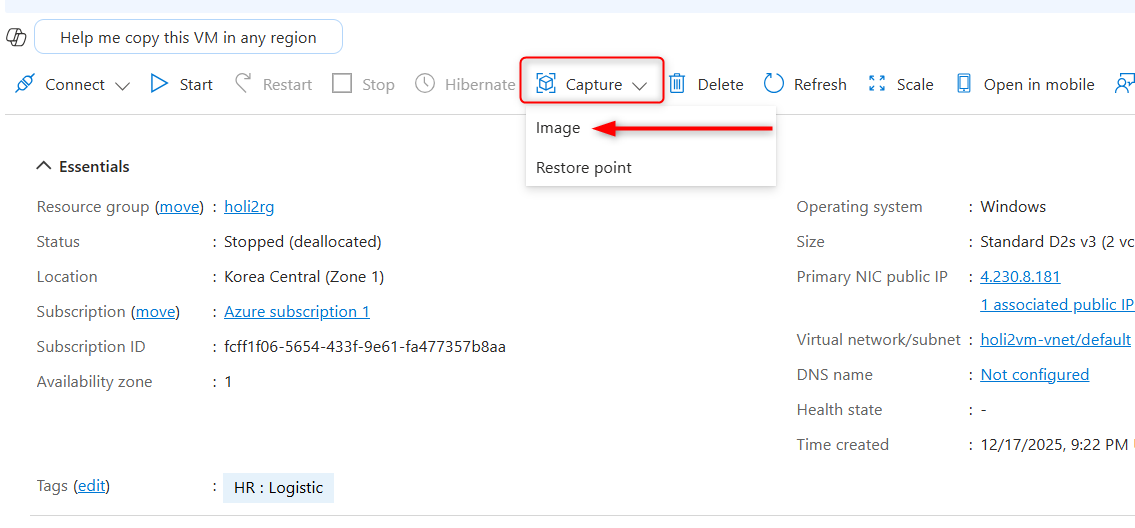
Task: Click the Connect plug icon
Action: point(25,84)
